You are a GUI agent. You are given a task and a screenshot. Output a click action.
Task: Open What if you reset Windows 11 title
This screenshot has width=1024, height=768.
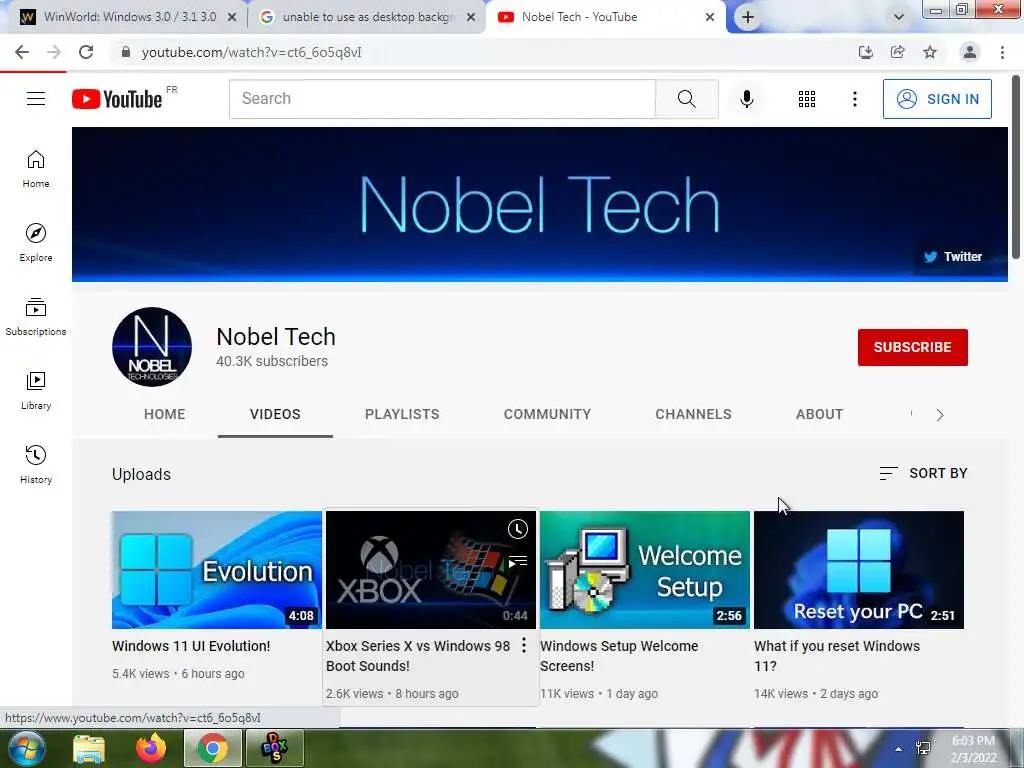click(x=837, y=656)
